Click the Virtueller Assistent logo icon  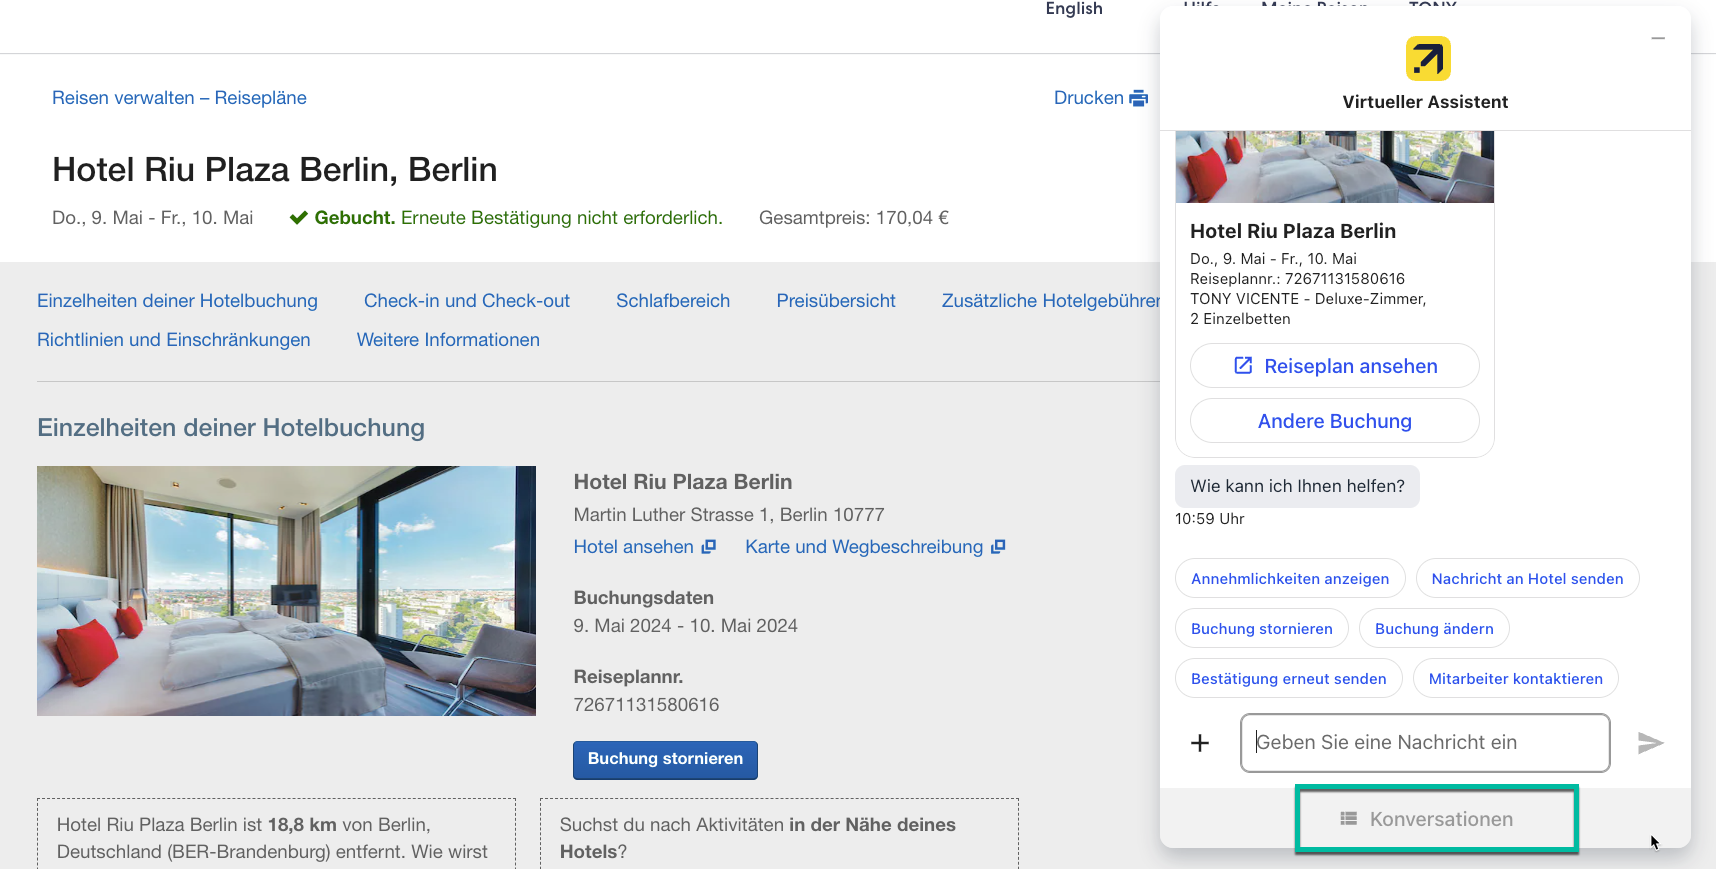pyautogui.click(x=1428, y=59)
